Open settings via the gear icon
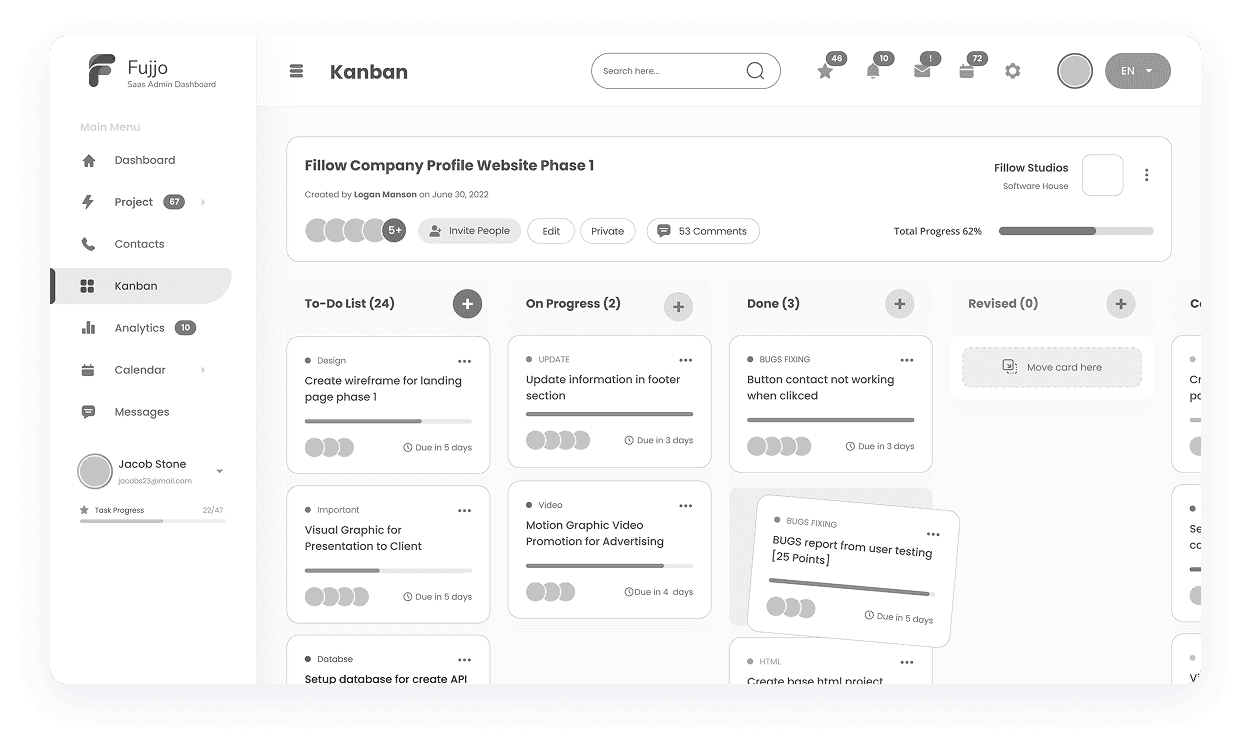The height and width of the screenshot is (748, 1251). [1013, 70]
